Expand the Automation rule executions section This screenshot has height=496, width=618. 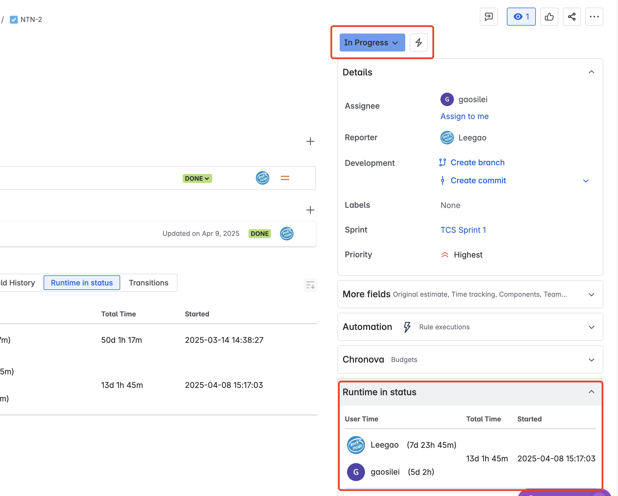coord(591,327)
